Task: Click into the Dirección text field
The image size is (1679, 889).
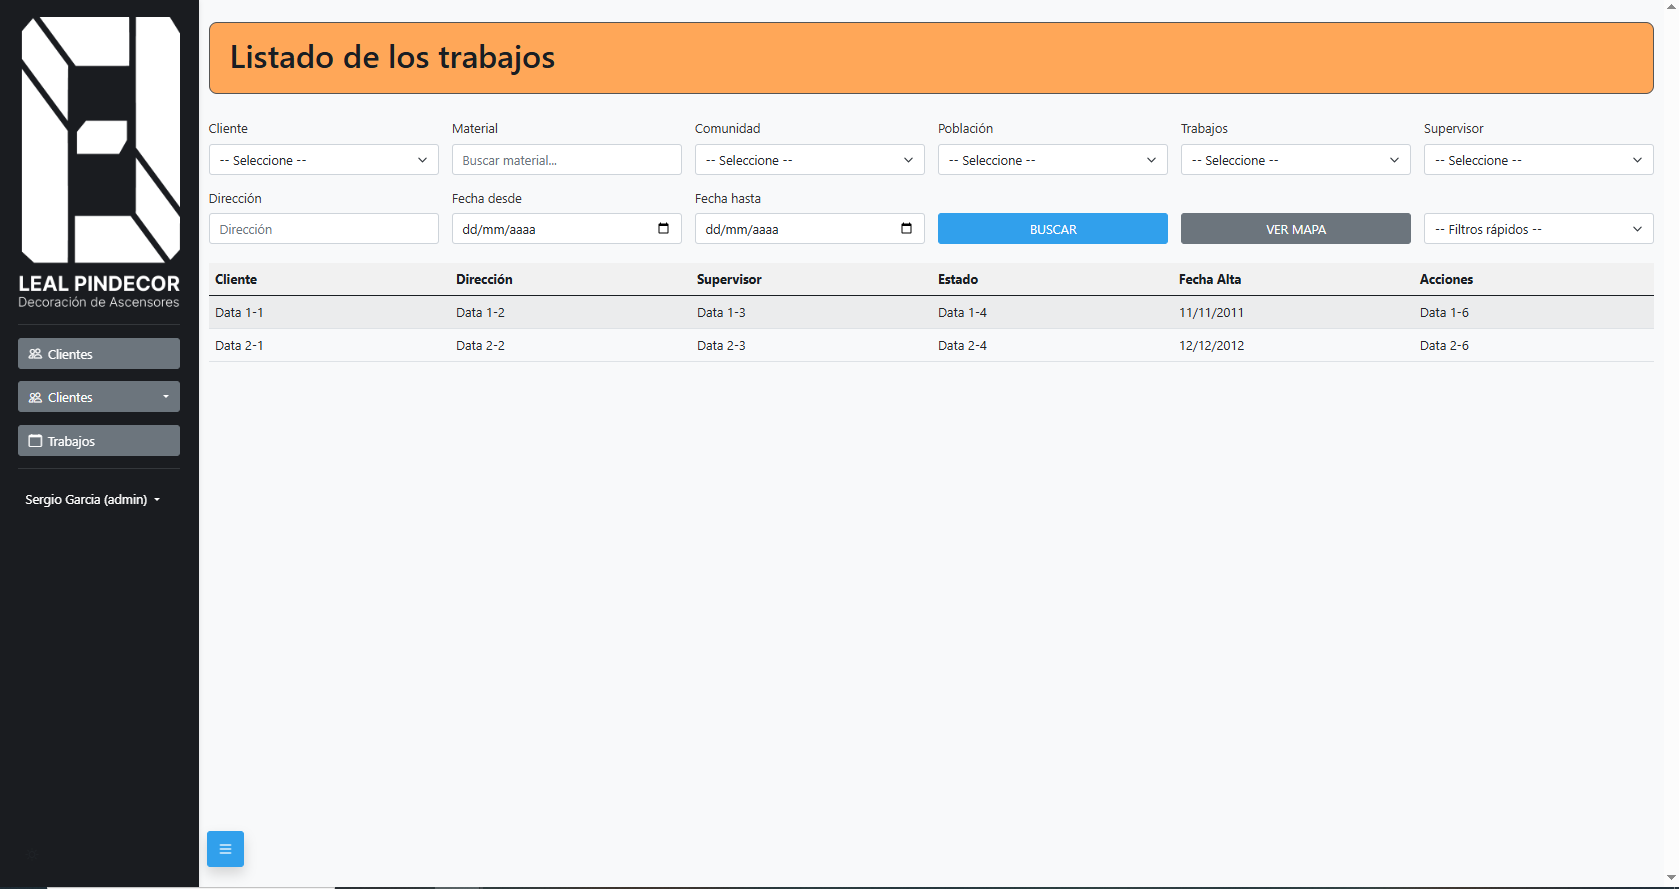Action: 323,229
